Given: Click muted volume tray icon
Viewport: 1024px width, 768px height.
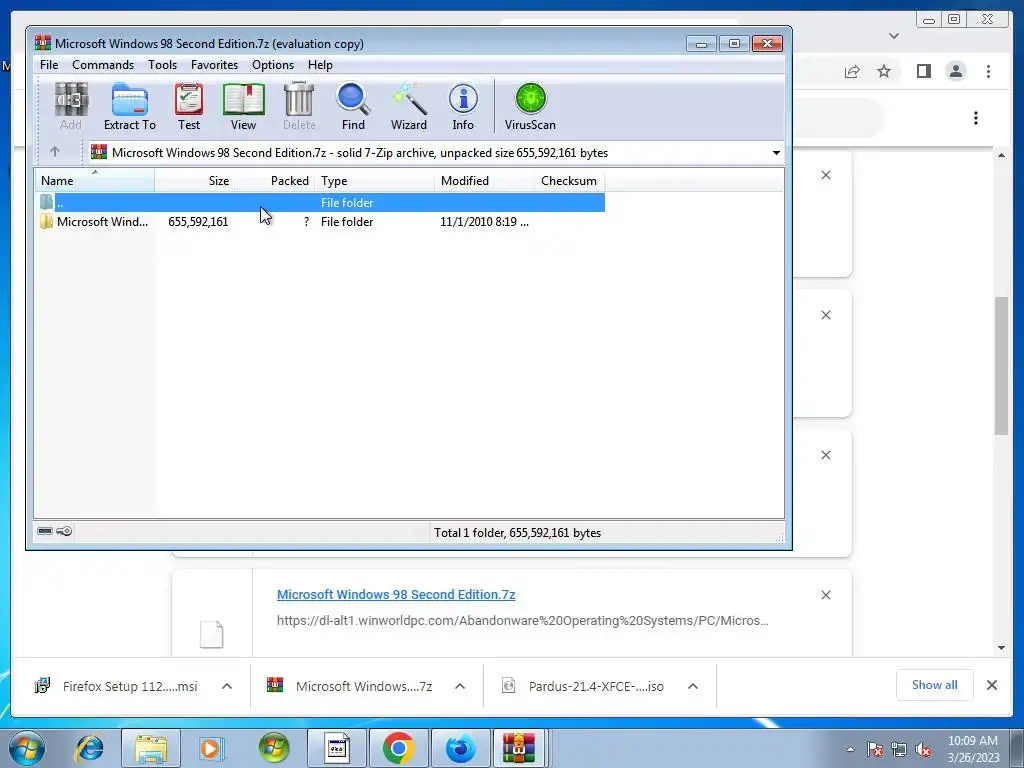Looking at the screenshot, I should tap(923, 749).
